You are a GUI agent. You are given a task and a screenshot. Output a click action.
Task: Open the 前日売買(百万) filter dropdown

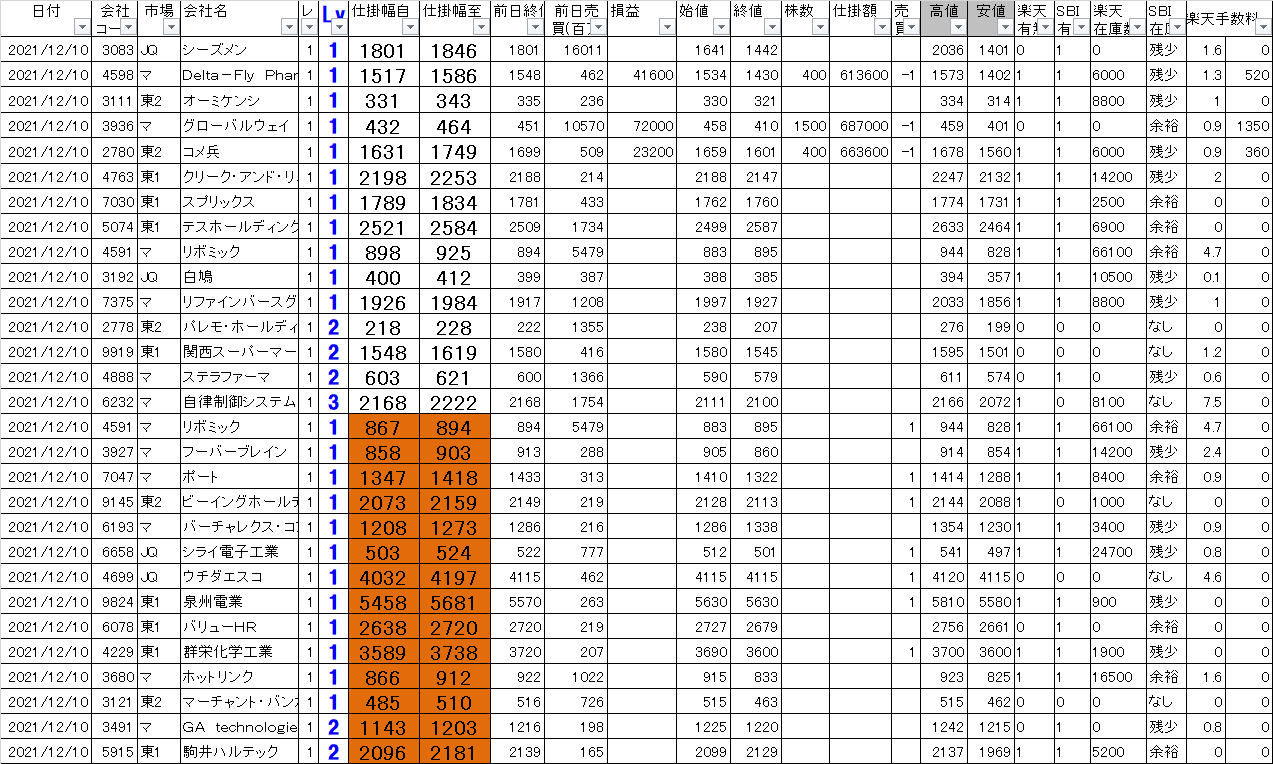598,28
